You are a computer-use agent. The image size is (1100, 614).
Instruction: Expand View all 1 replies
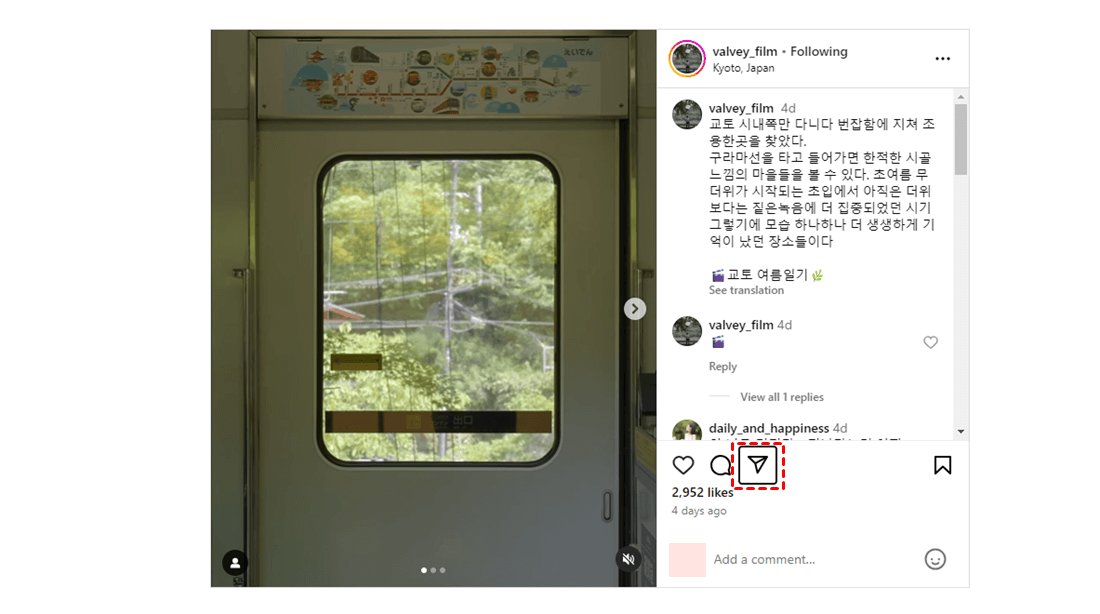pos(782,397)
